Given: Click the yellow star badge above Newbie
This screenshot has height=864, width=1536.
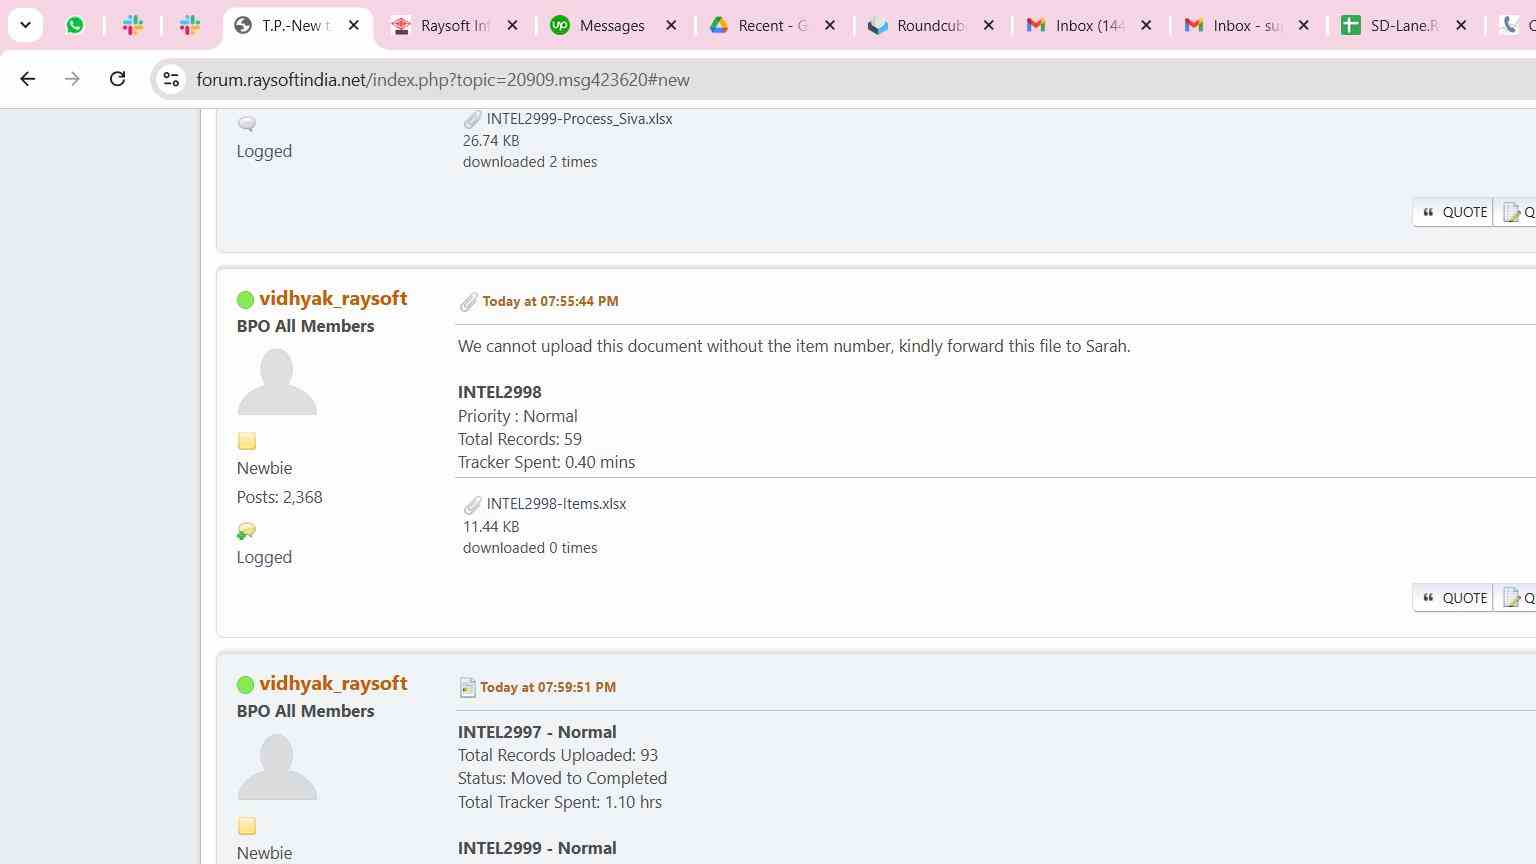Looking at the screenshot, I should [247, 441].
